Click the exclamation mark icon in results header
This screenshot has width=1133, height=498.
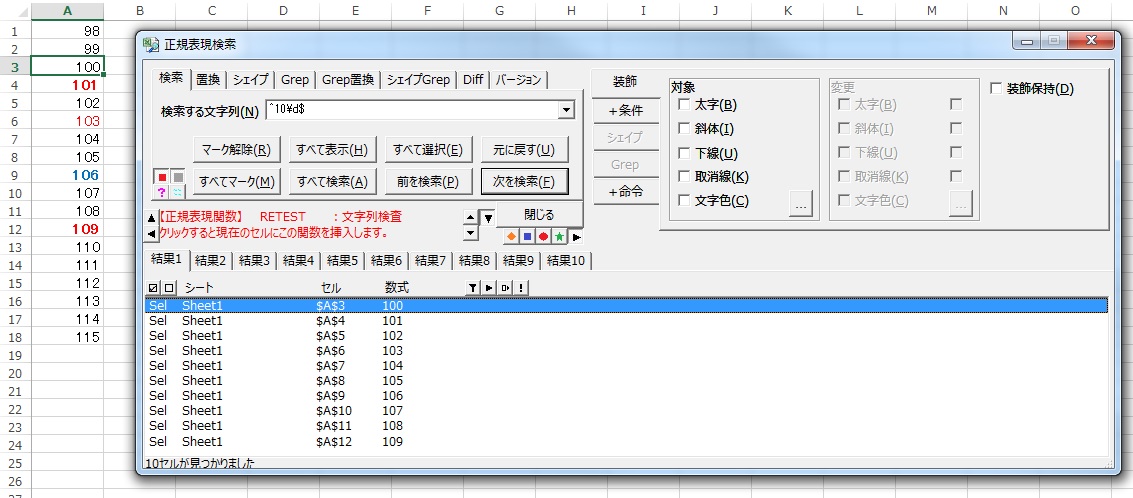click(521, 288)
